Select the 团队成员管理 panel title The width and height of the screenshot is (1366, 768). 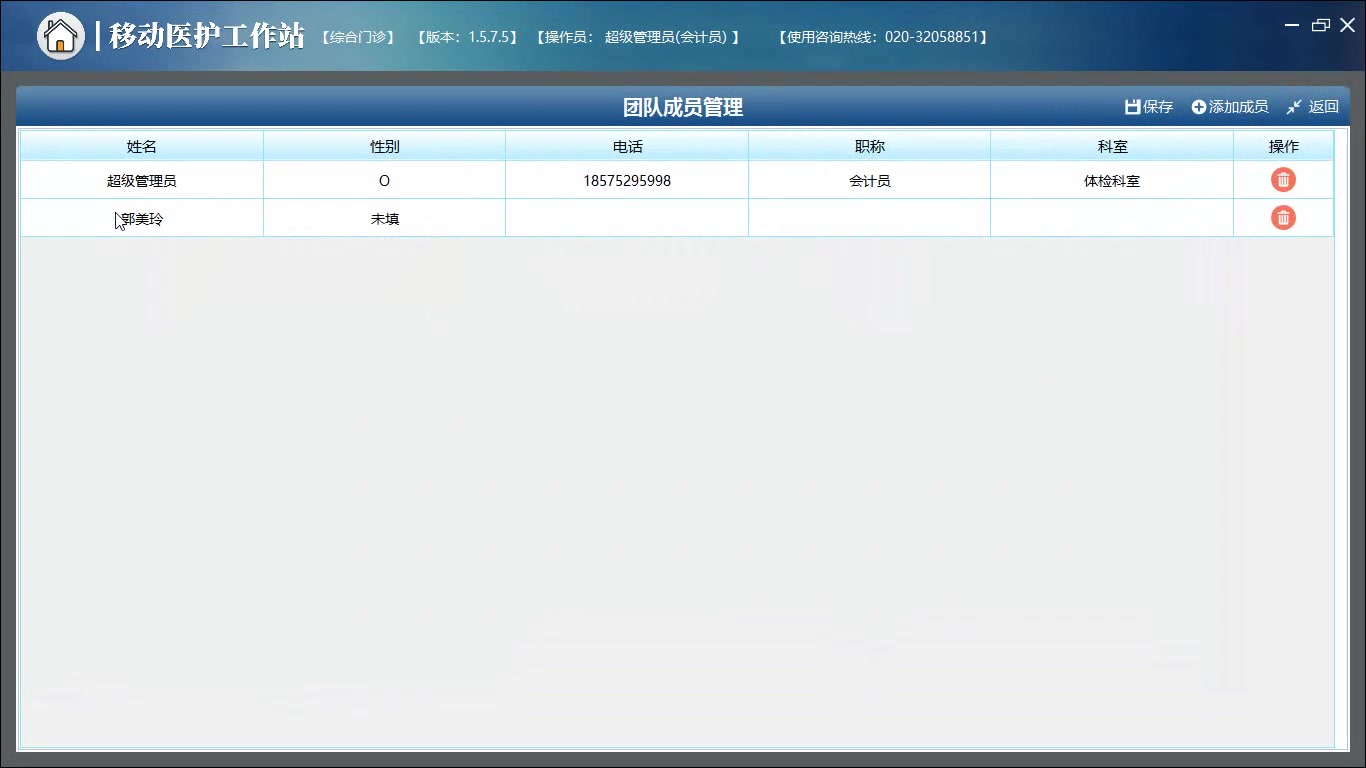pyautogui.click(x=683, y=107)
